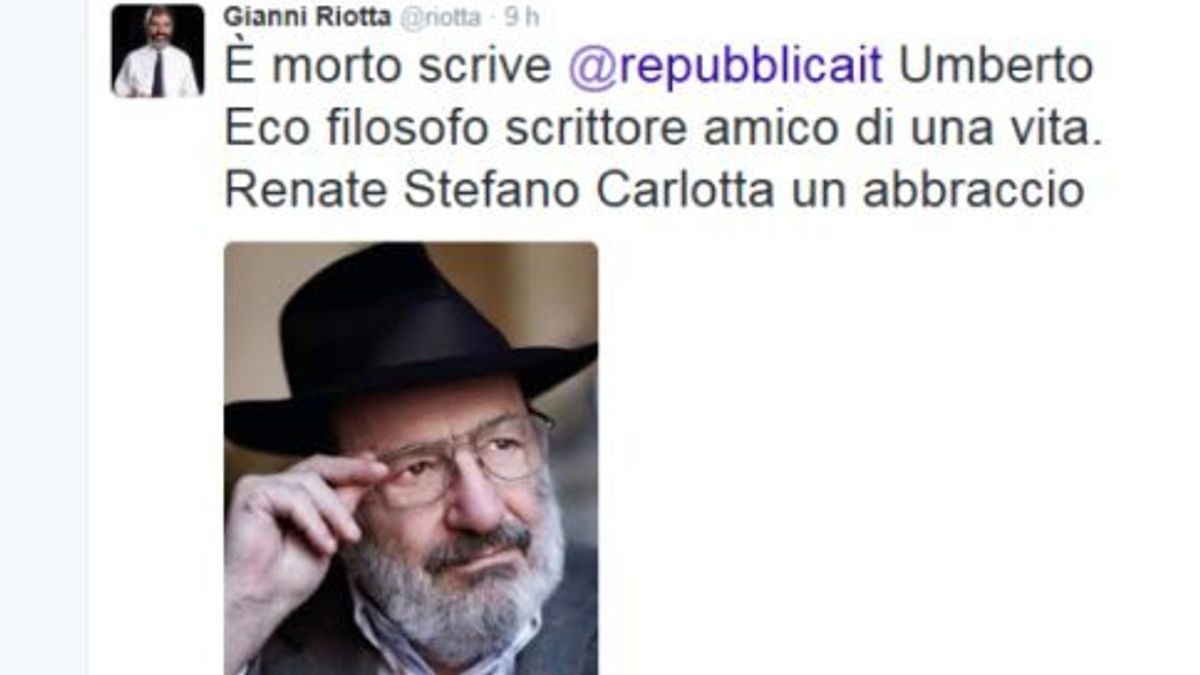Screen dimensions: 1200x675
Task: Click the word "Umberto" in the tweet
Action: point(996,66)
